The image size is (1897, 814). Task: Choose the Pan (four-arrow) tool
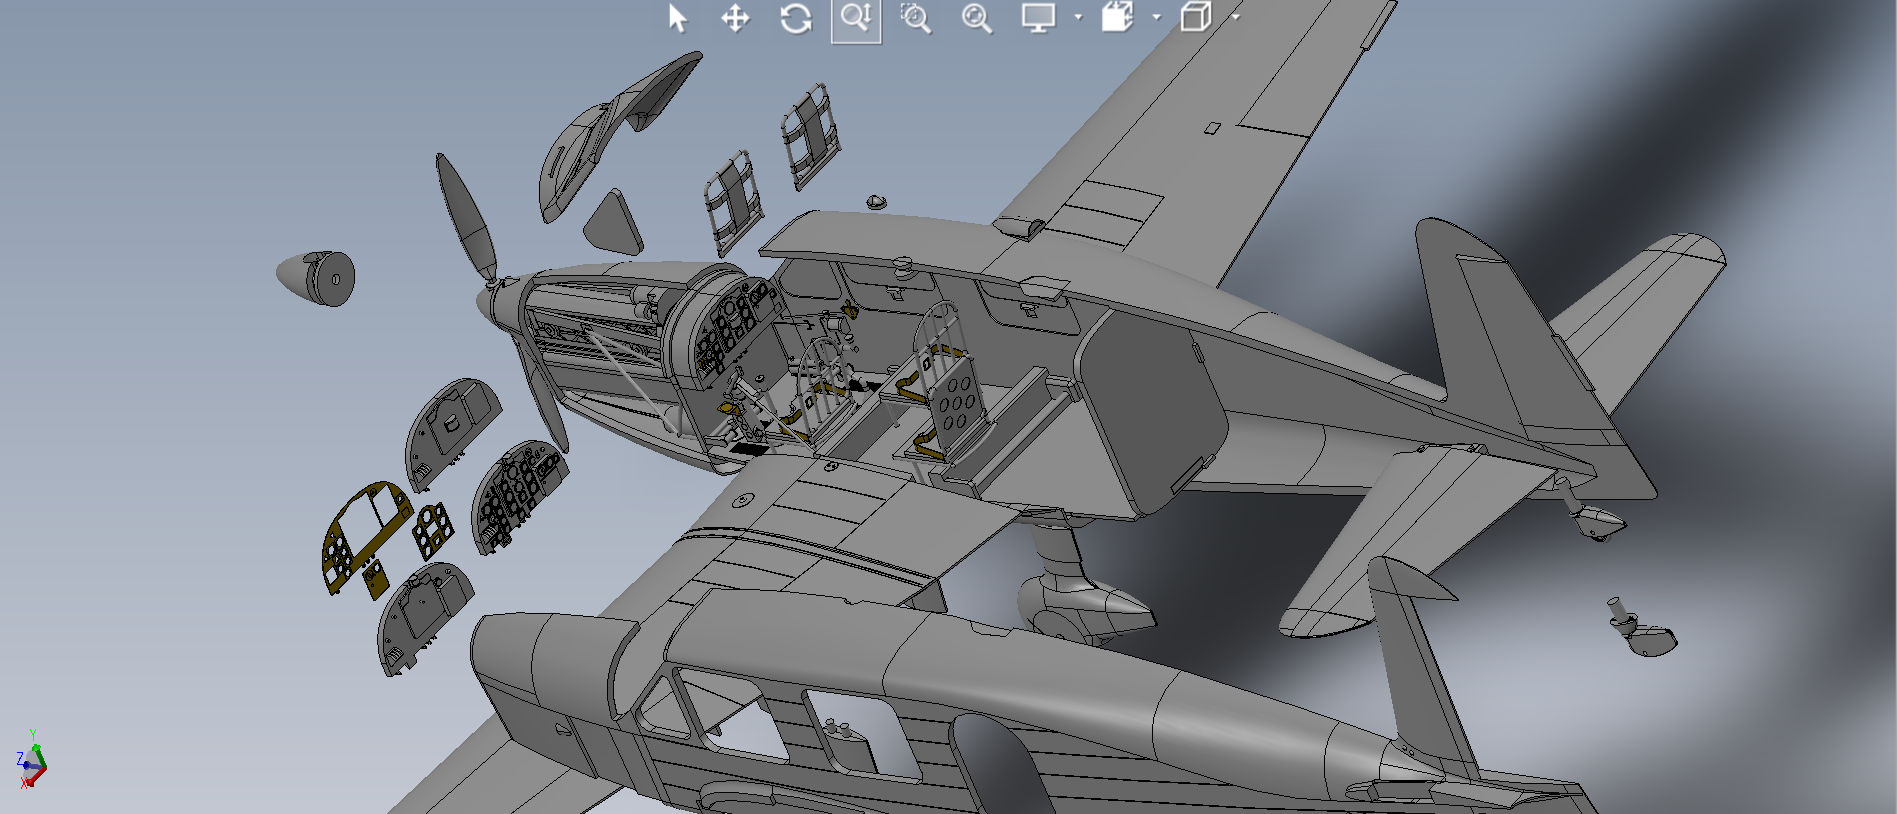tap(736, 18)
